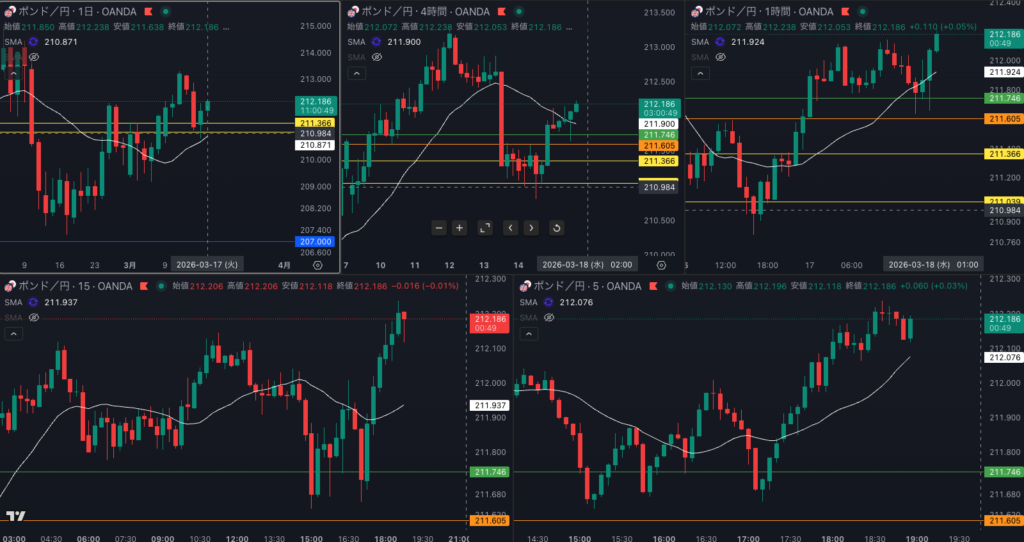This screenshot has width=1024, height=542.
Task: Collapse the indicator legend on 15-minute chart
Action: pos(14,334)
